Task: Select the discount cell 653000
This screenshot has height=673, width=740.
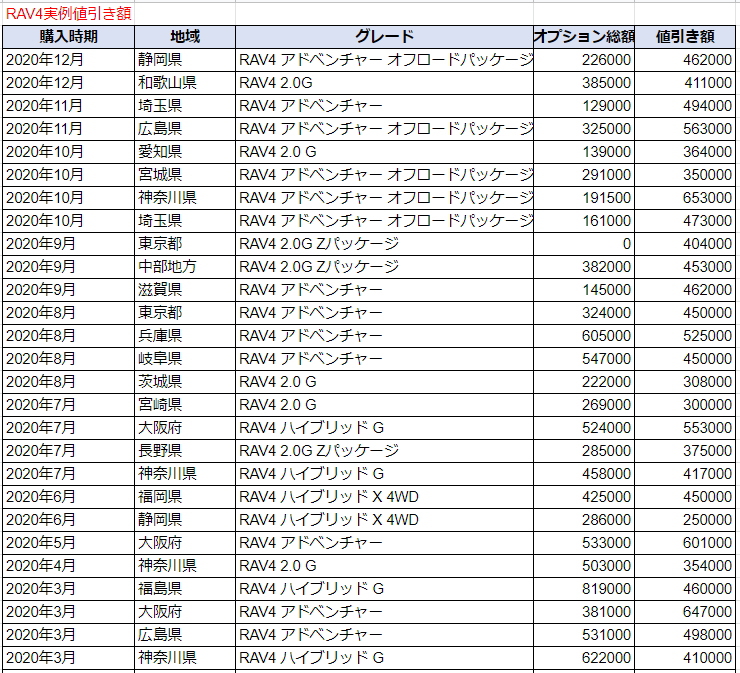Action: [x=685, y=198]
